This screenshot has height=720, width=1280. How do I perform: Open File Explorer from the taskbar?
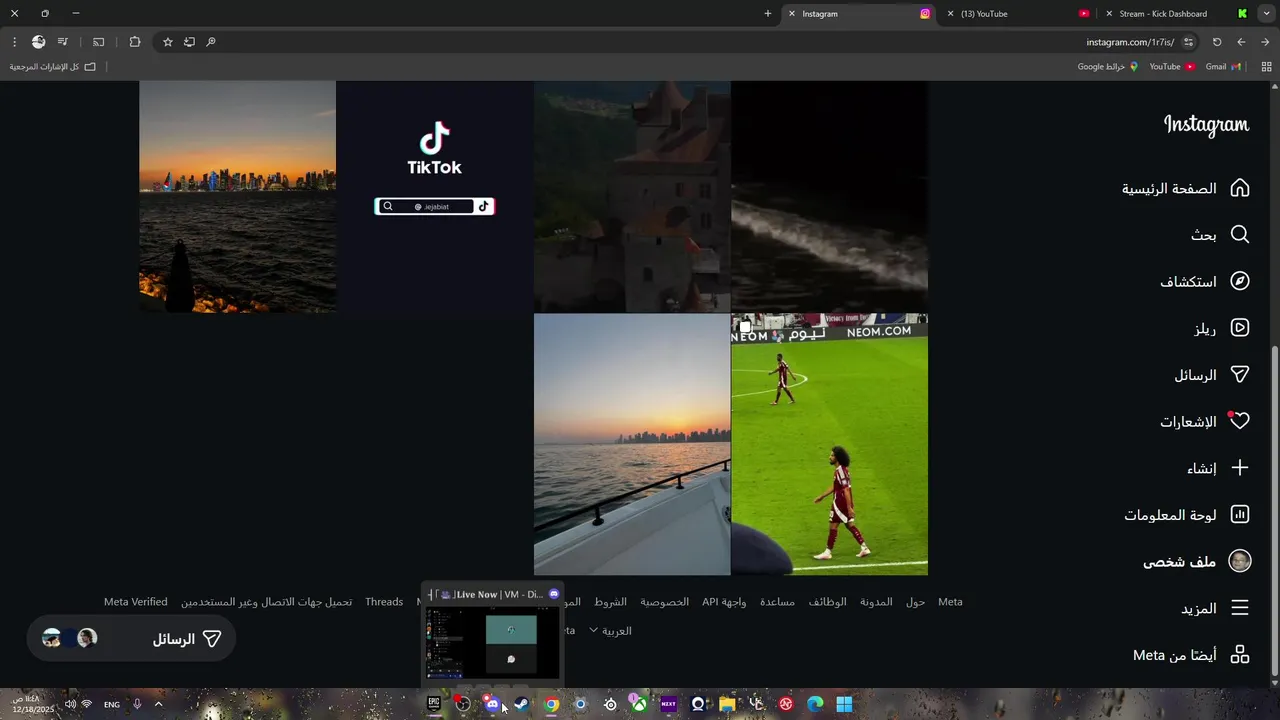(x=727, y=704)
